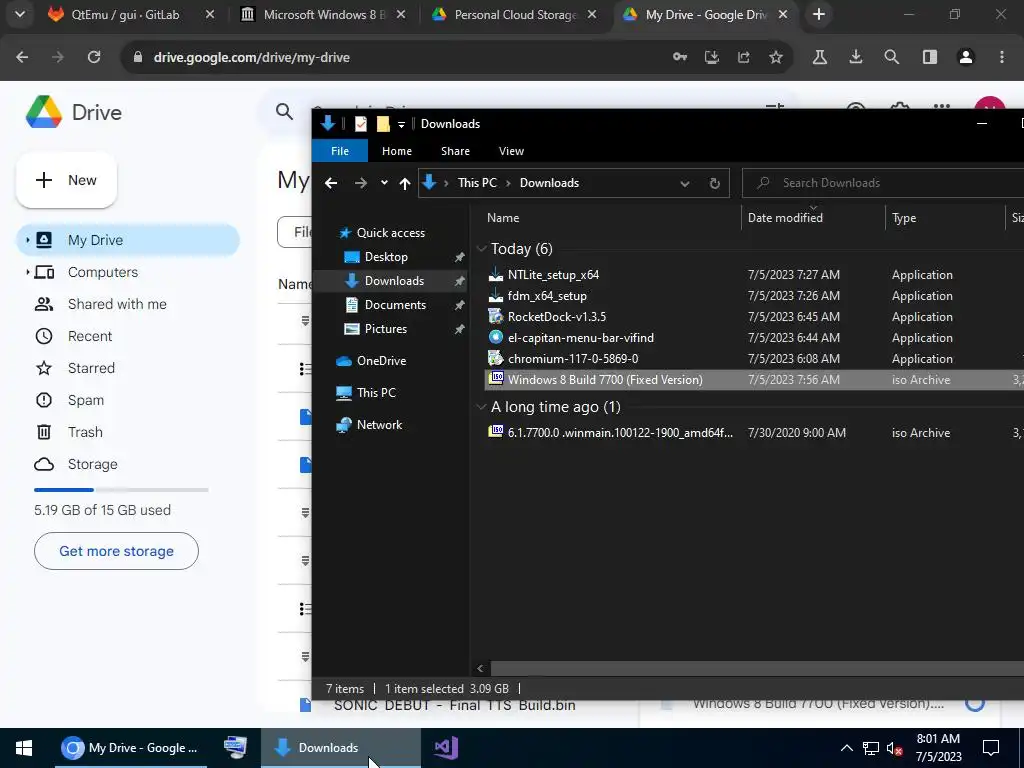
Task: Refresh the Downloads folder
Action: coord(714,184)
